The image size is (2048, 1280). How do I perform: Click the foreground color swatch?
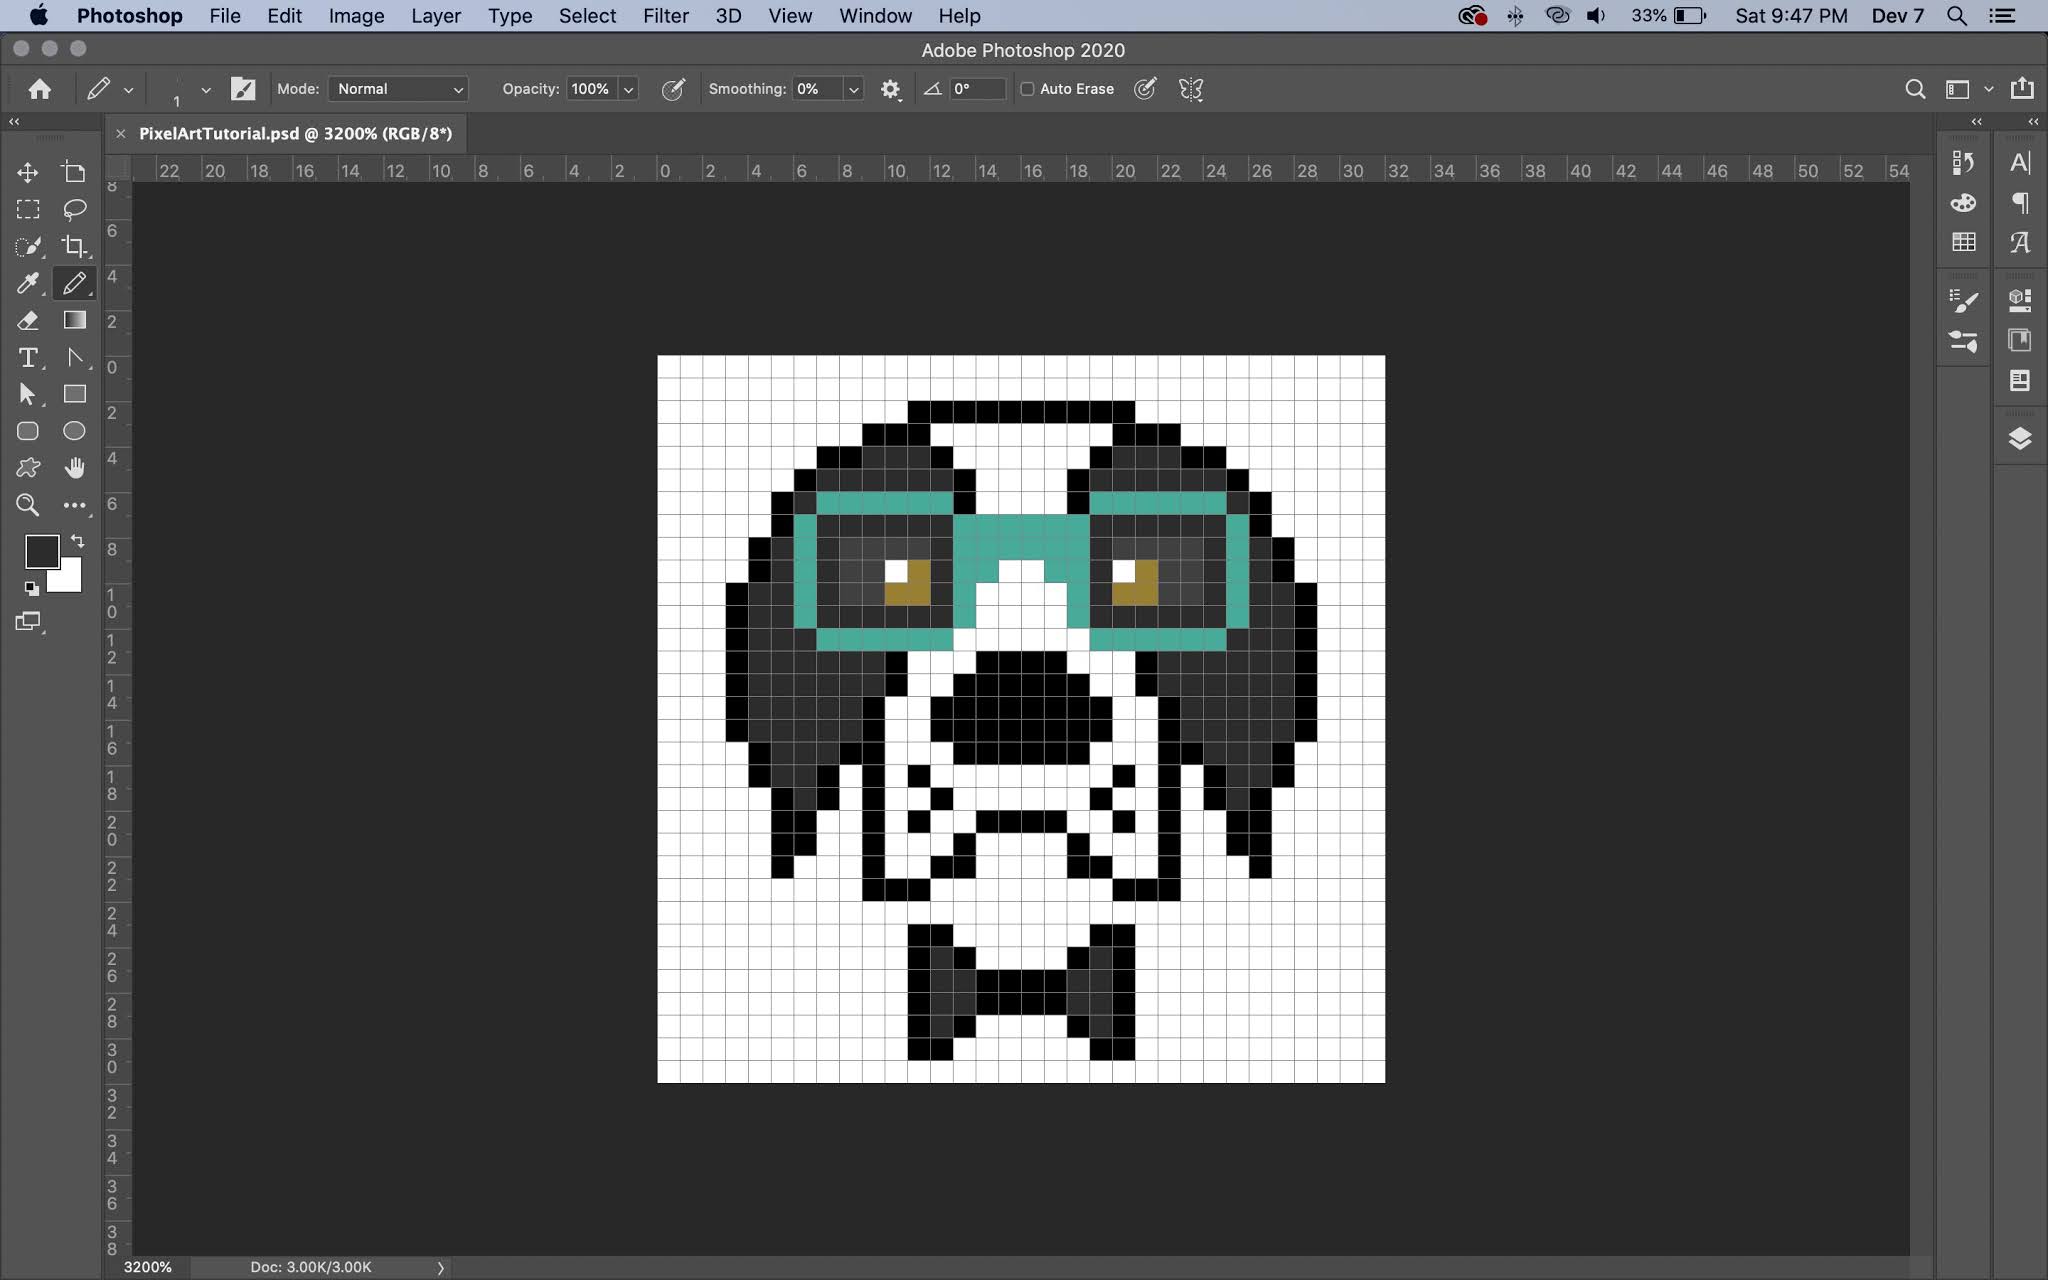(x=42, y=551)
